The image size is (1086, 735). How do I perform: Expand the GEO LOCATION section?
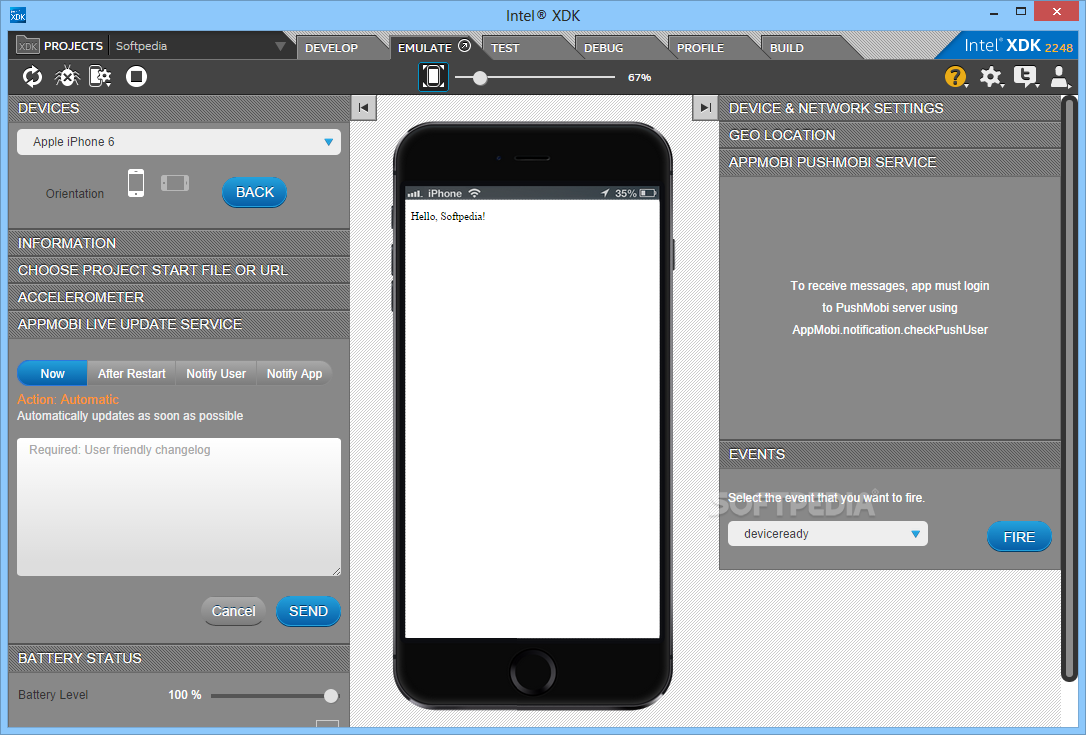tap(890, 135)
